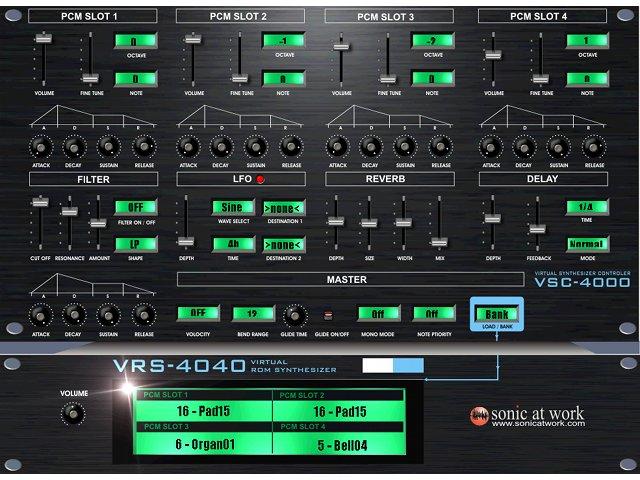Toggle the Load / Bank button
Viewport: 640px width, 480px height.
click(497, 314)
